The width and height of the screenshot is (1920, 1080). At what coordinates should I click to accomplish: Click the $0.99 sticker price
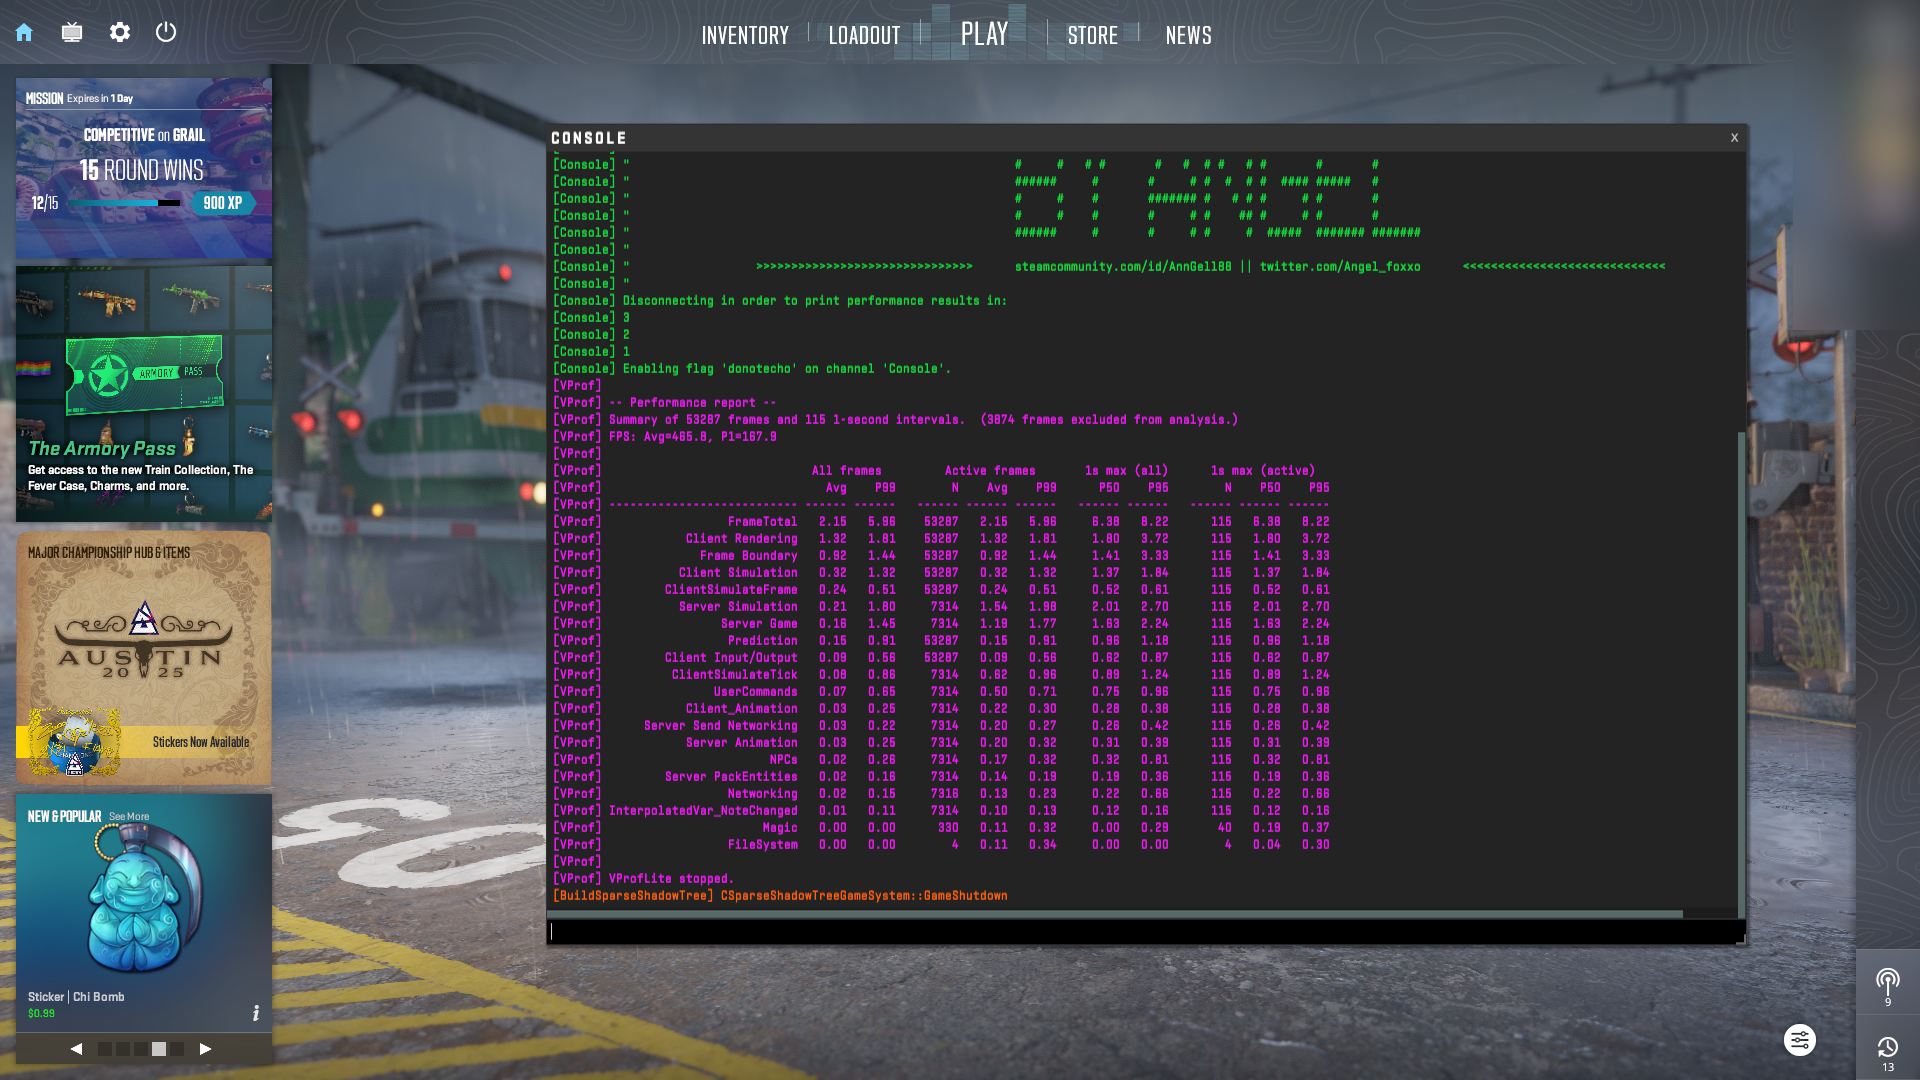click(x=41, y=1014)
